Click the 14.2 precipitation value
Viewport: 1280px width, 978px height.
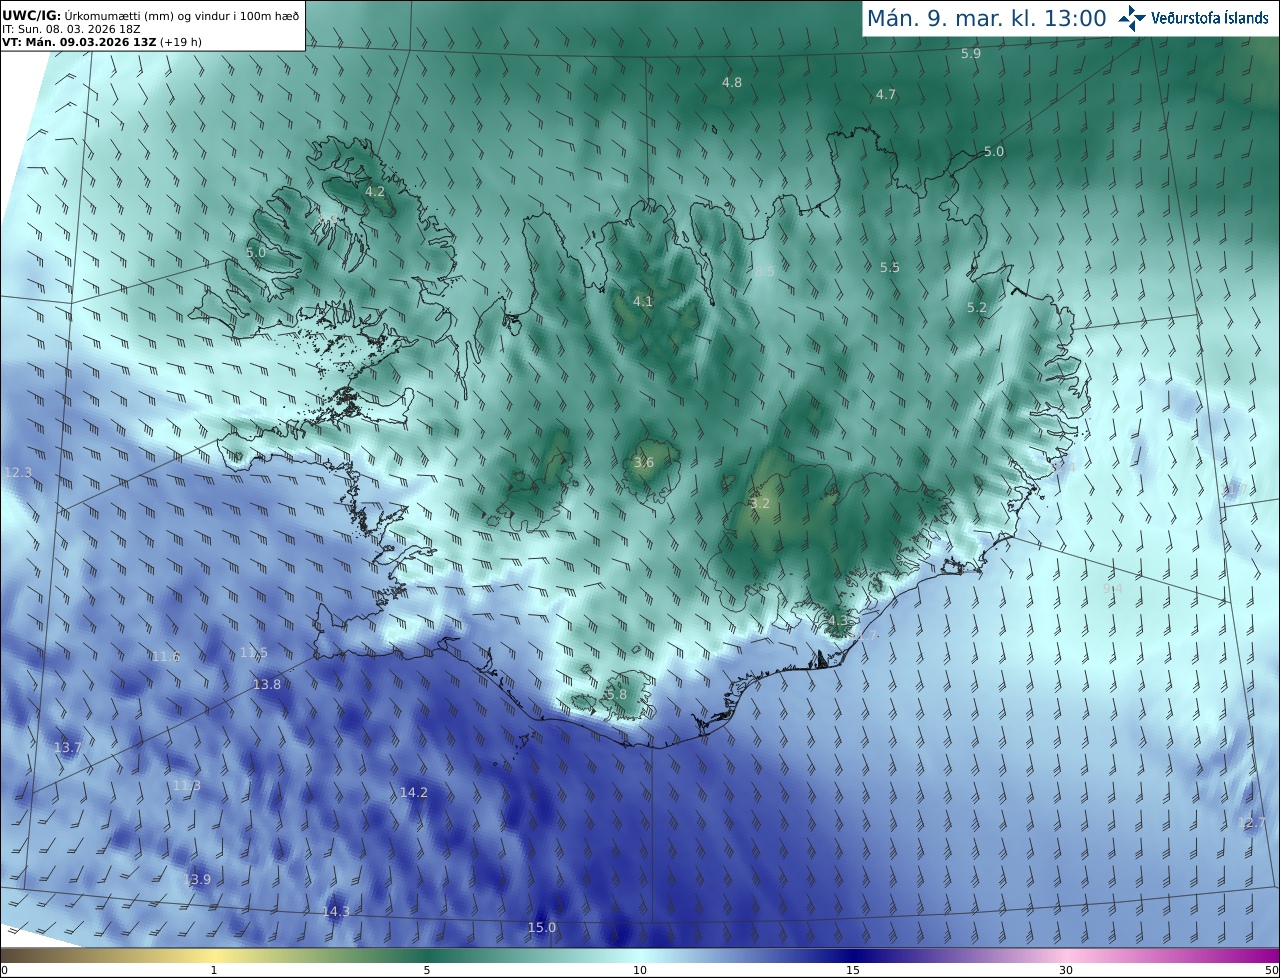pyautogui.click(x=414, y=792)
